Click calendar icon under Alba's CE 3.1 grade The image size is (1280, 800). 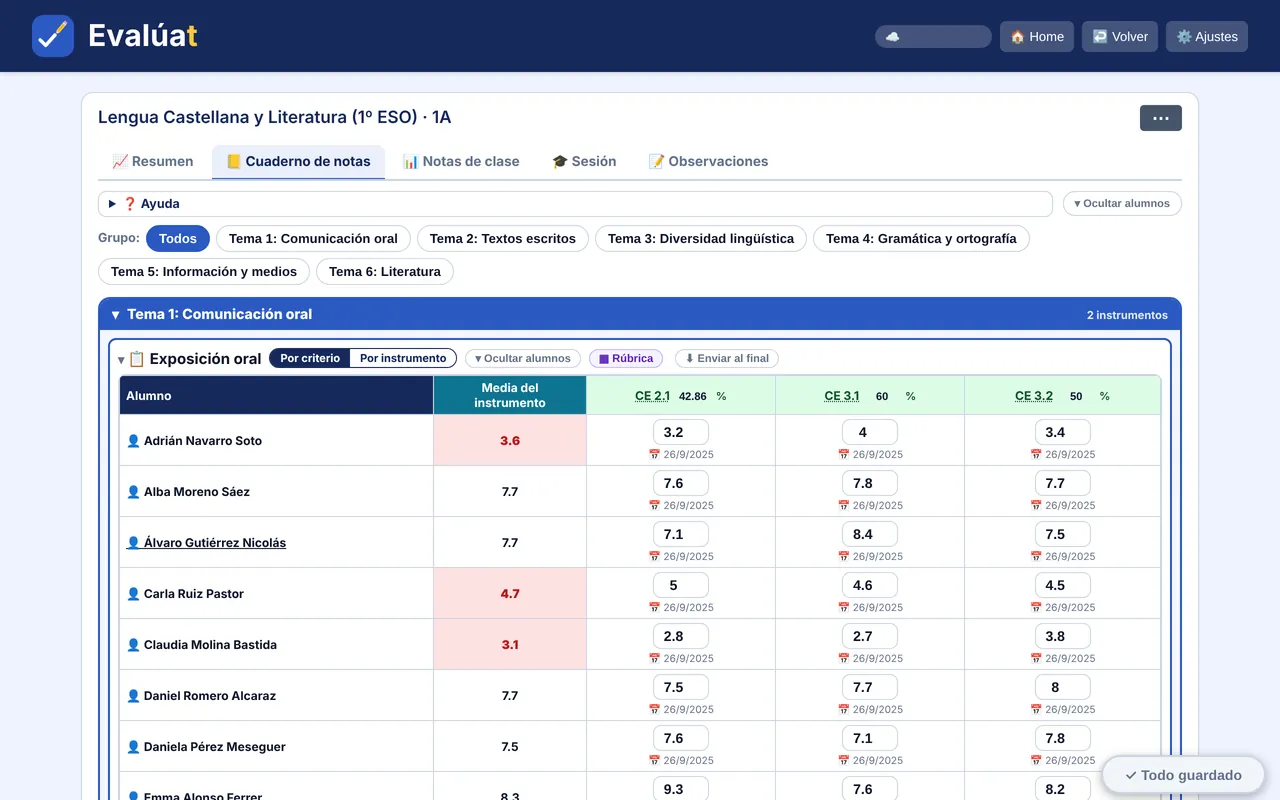[x=843, y=506]
